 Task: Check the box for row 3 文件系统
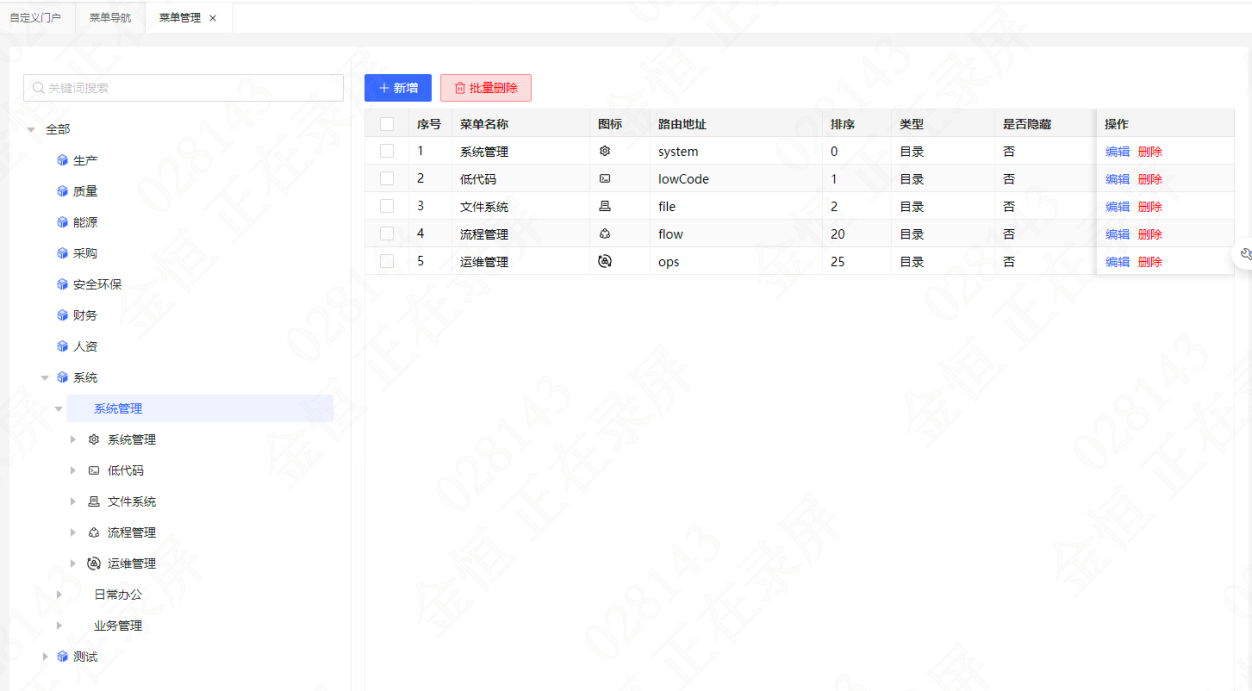click(x=387, y=206)
